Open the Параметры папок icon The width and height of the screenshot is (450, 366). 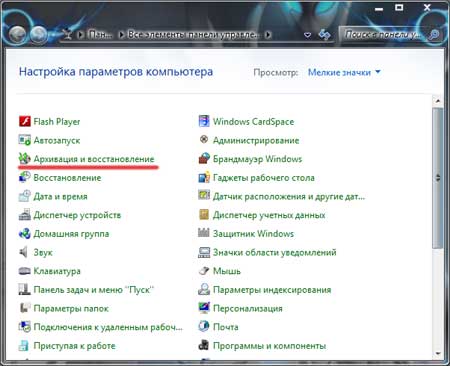point(25,308)
